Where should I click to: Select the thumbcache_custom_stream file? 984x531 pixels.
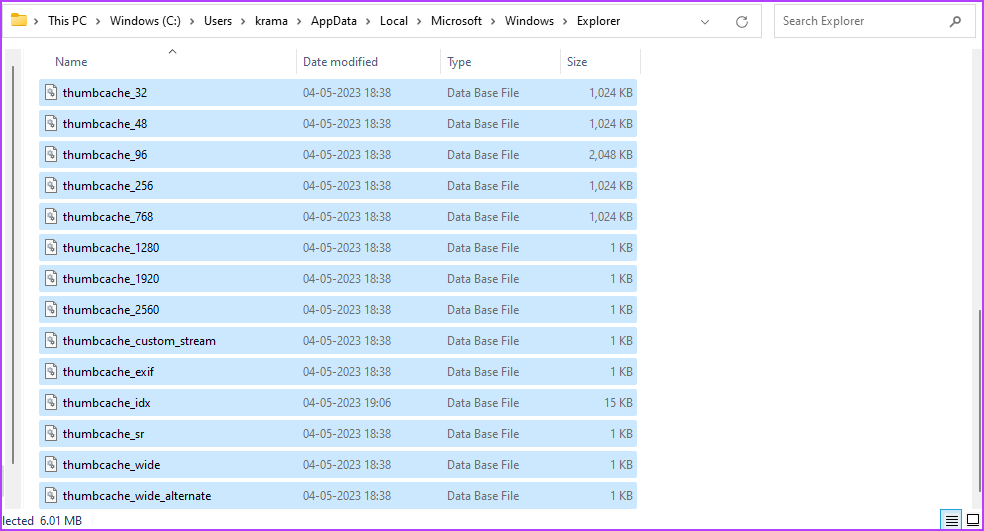(338, 341)
